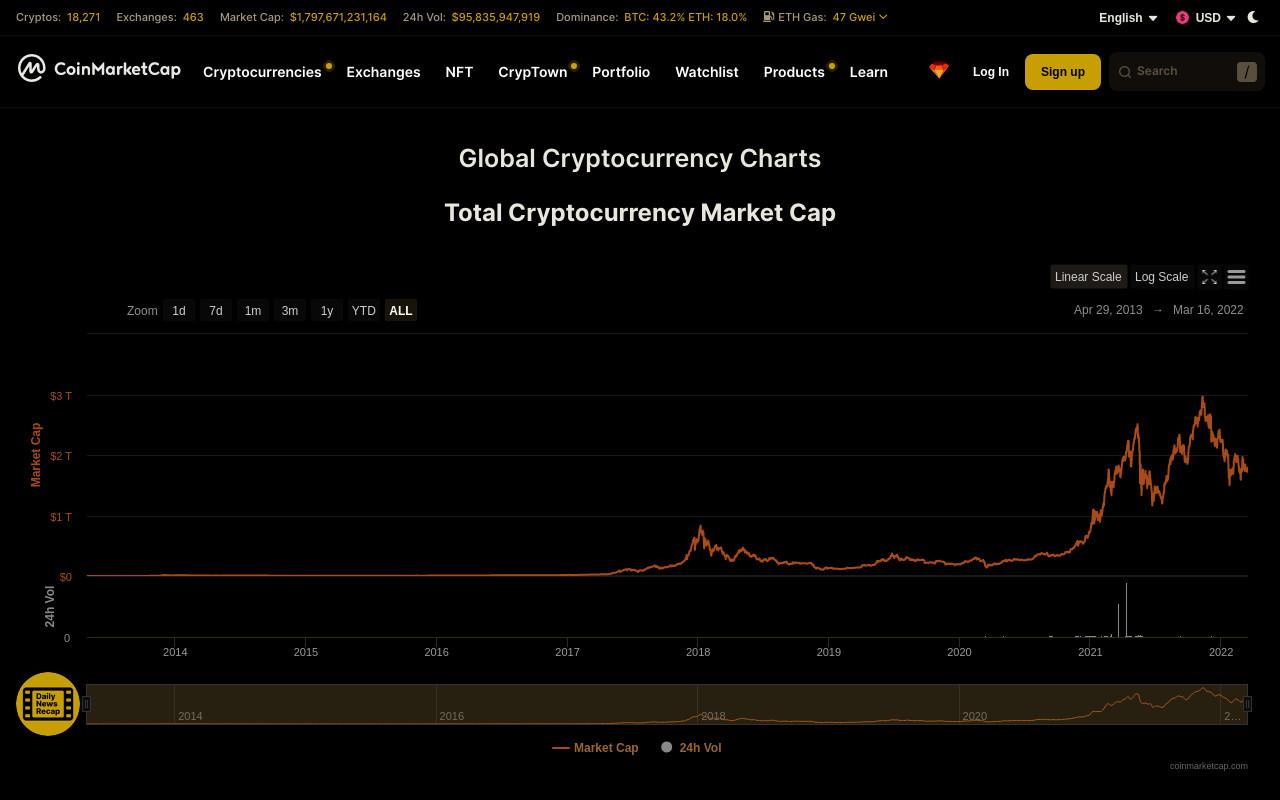Image resolution: width=1280 pixels, height=800 pixels.
Task: Click the slash shortcut badge in search
Action: click(1246, 72)
